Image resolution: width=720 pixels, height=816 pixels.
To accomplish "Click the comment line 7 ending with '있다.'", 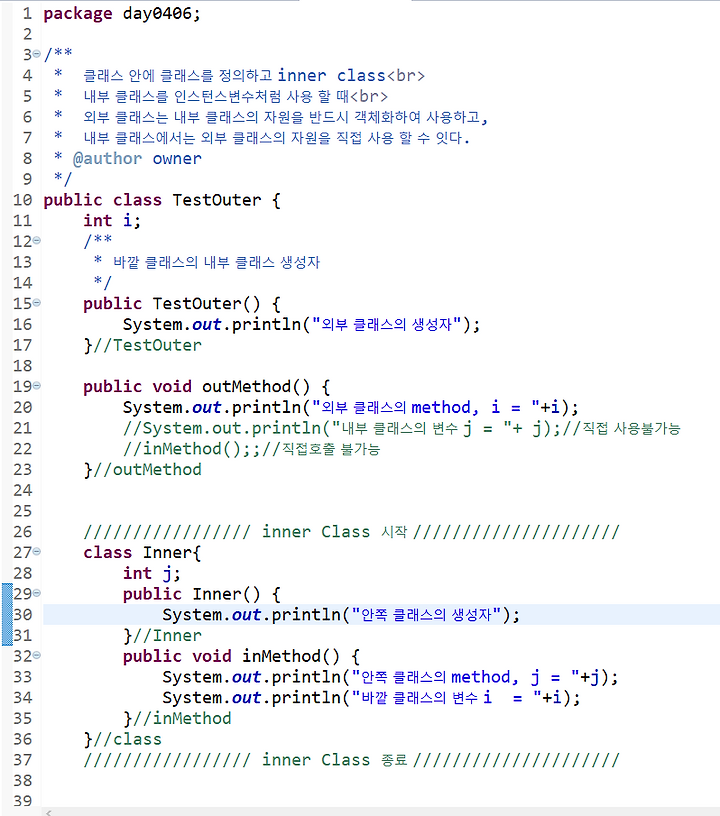I will pyautogui.click(x=276, y=138).
